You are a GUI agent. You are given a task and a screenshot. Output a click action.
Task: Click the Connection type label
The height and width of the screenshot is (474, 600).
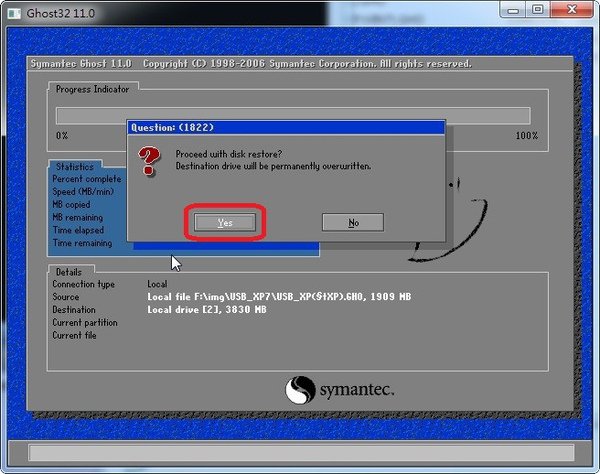coord(83,284)
